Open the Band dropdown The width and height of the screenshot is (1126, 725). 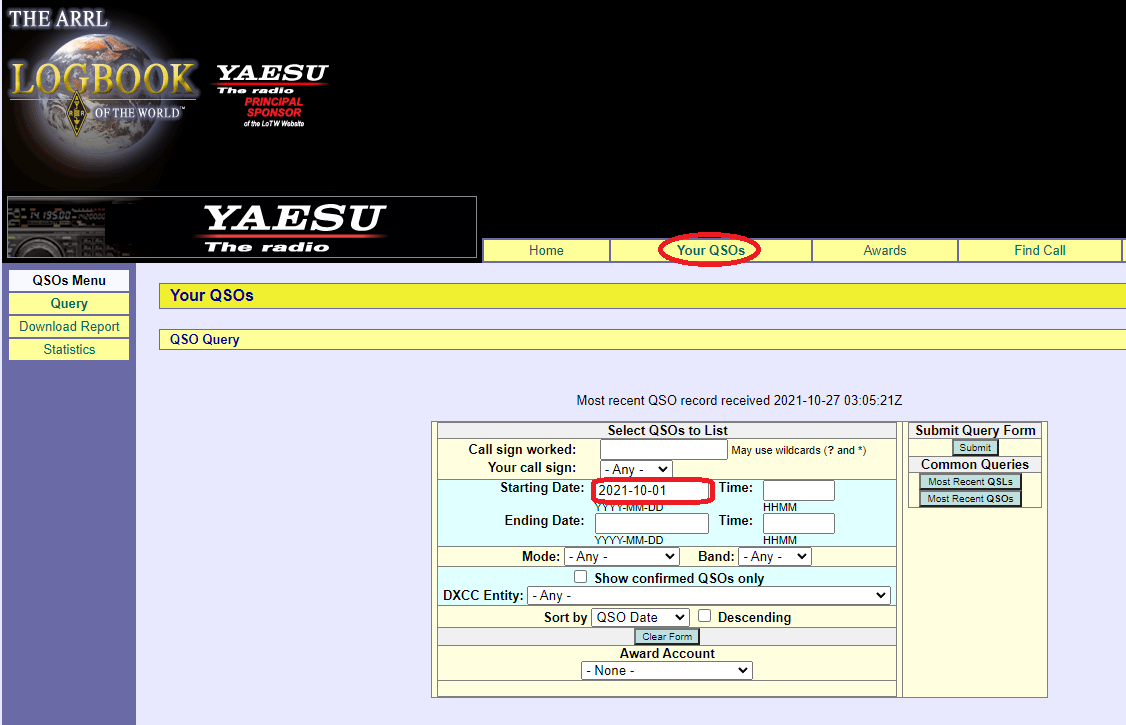pyautogui.click(x=775, y=556)
